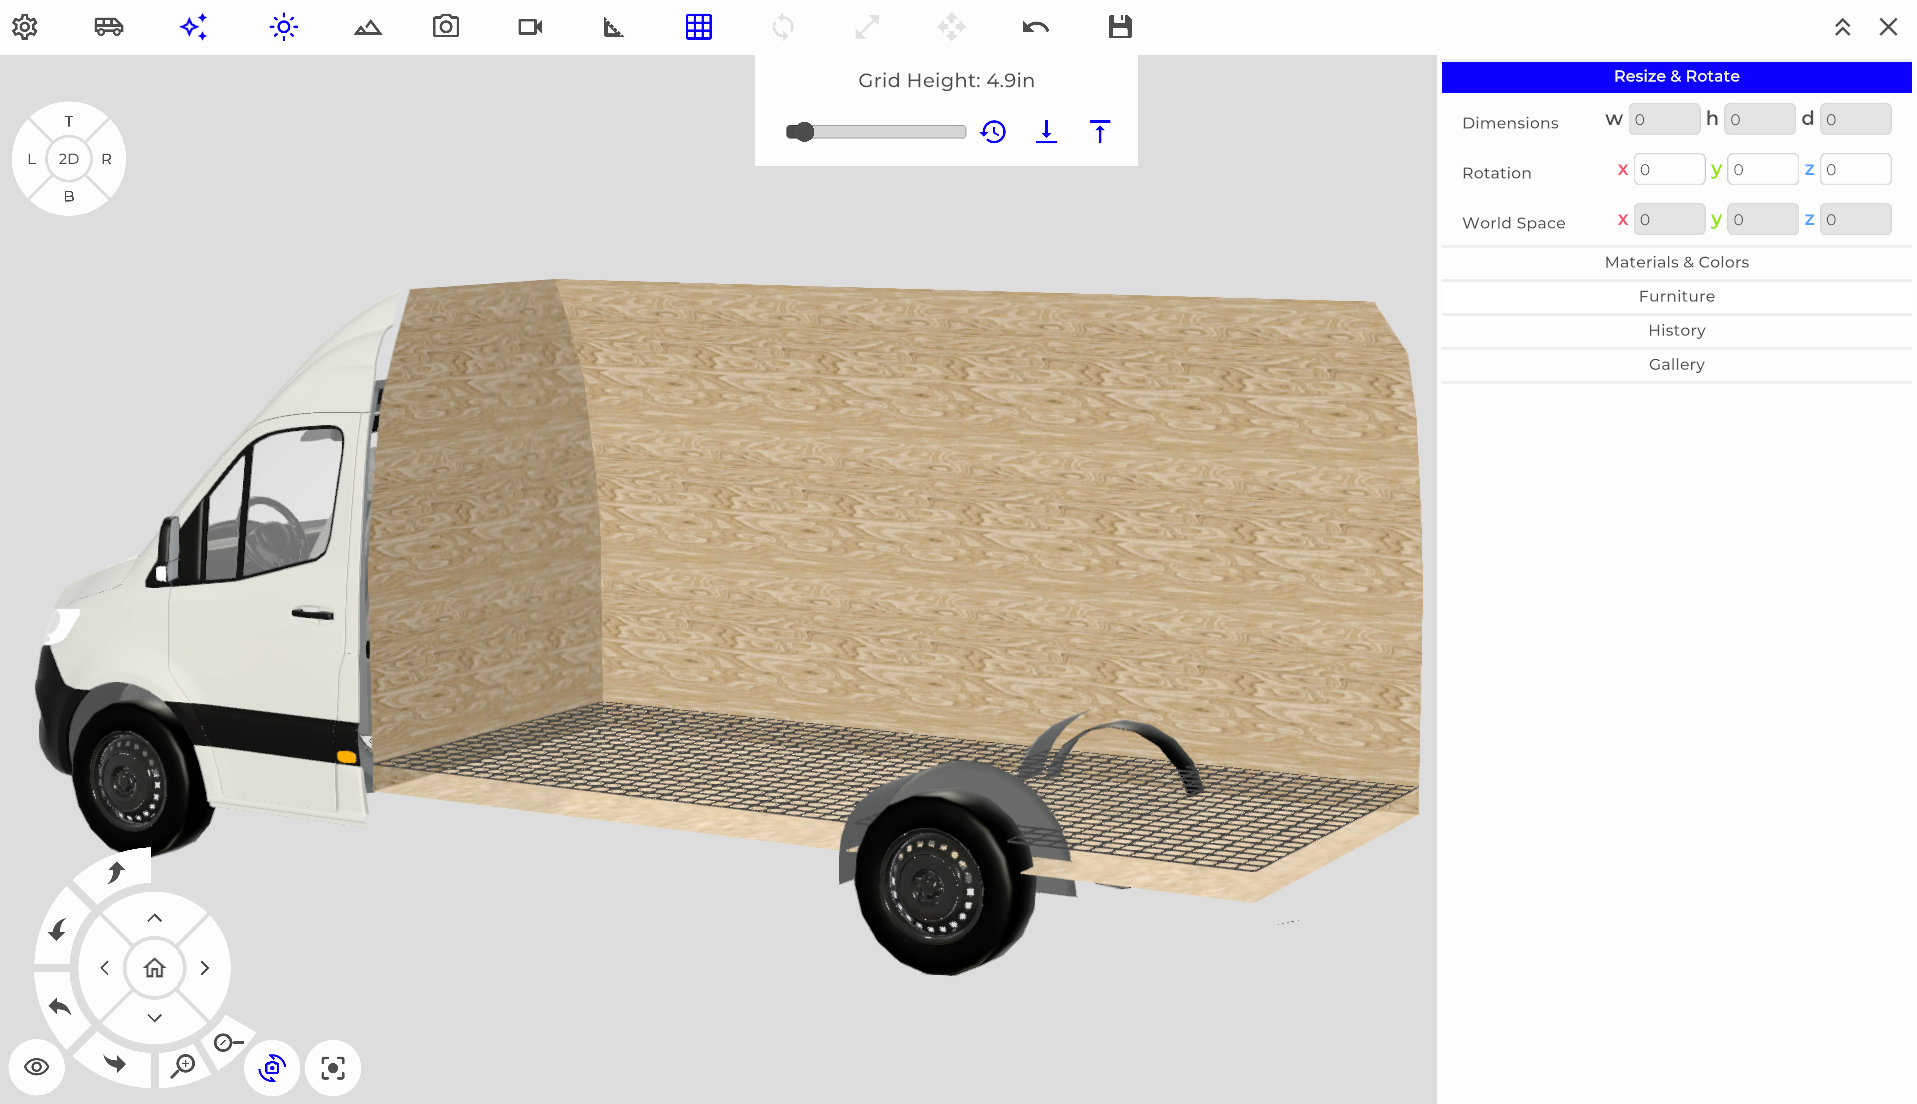The width and height of the screenshot is (1917, 1104).
Task: Click the World Space x field
Action: (x=1669, y=220)
